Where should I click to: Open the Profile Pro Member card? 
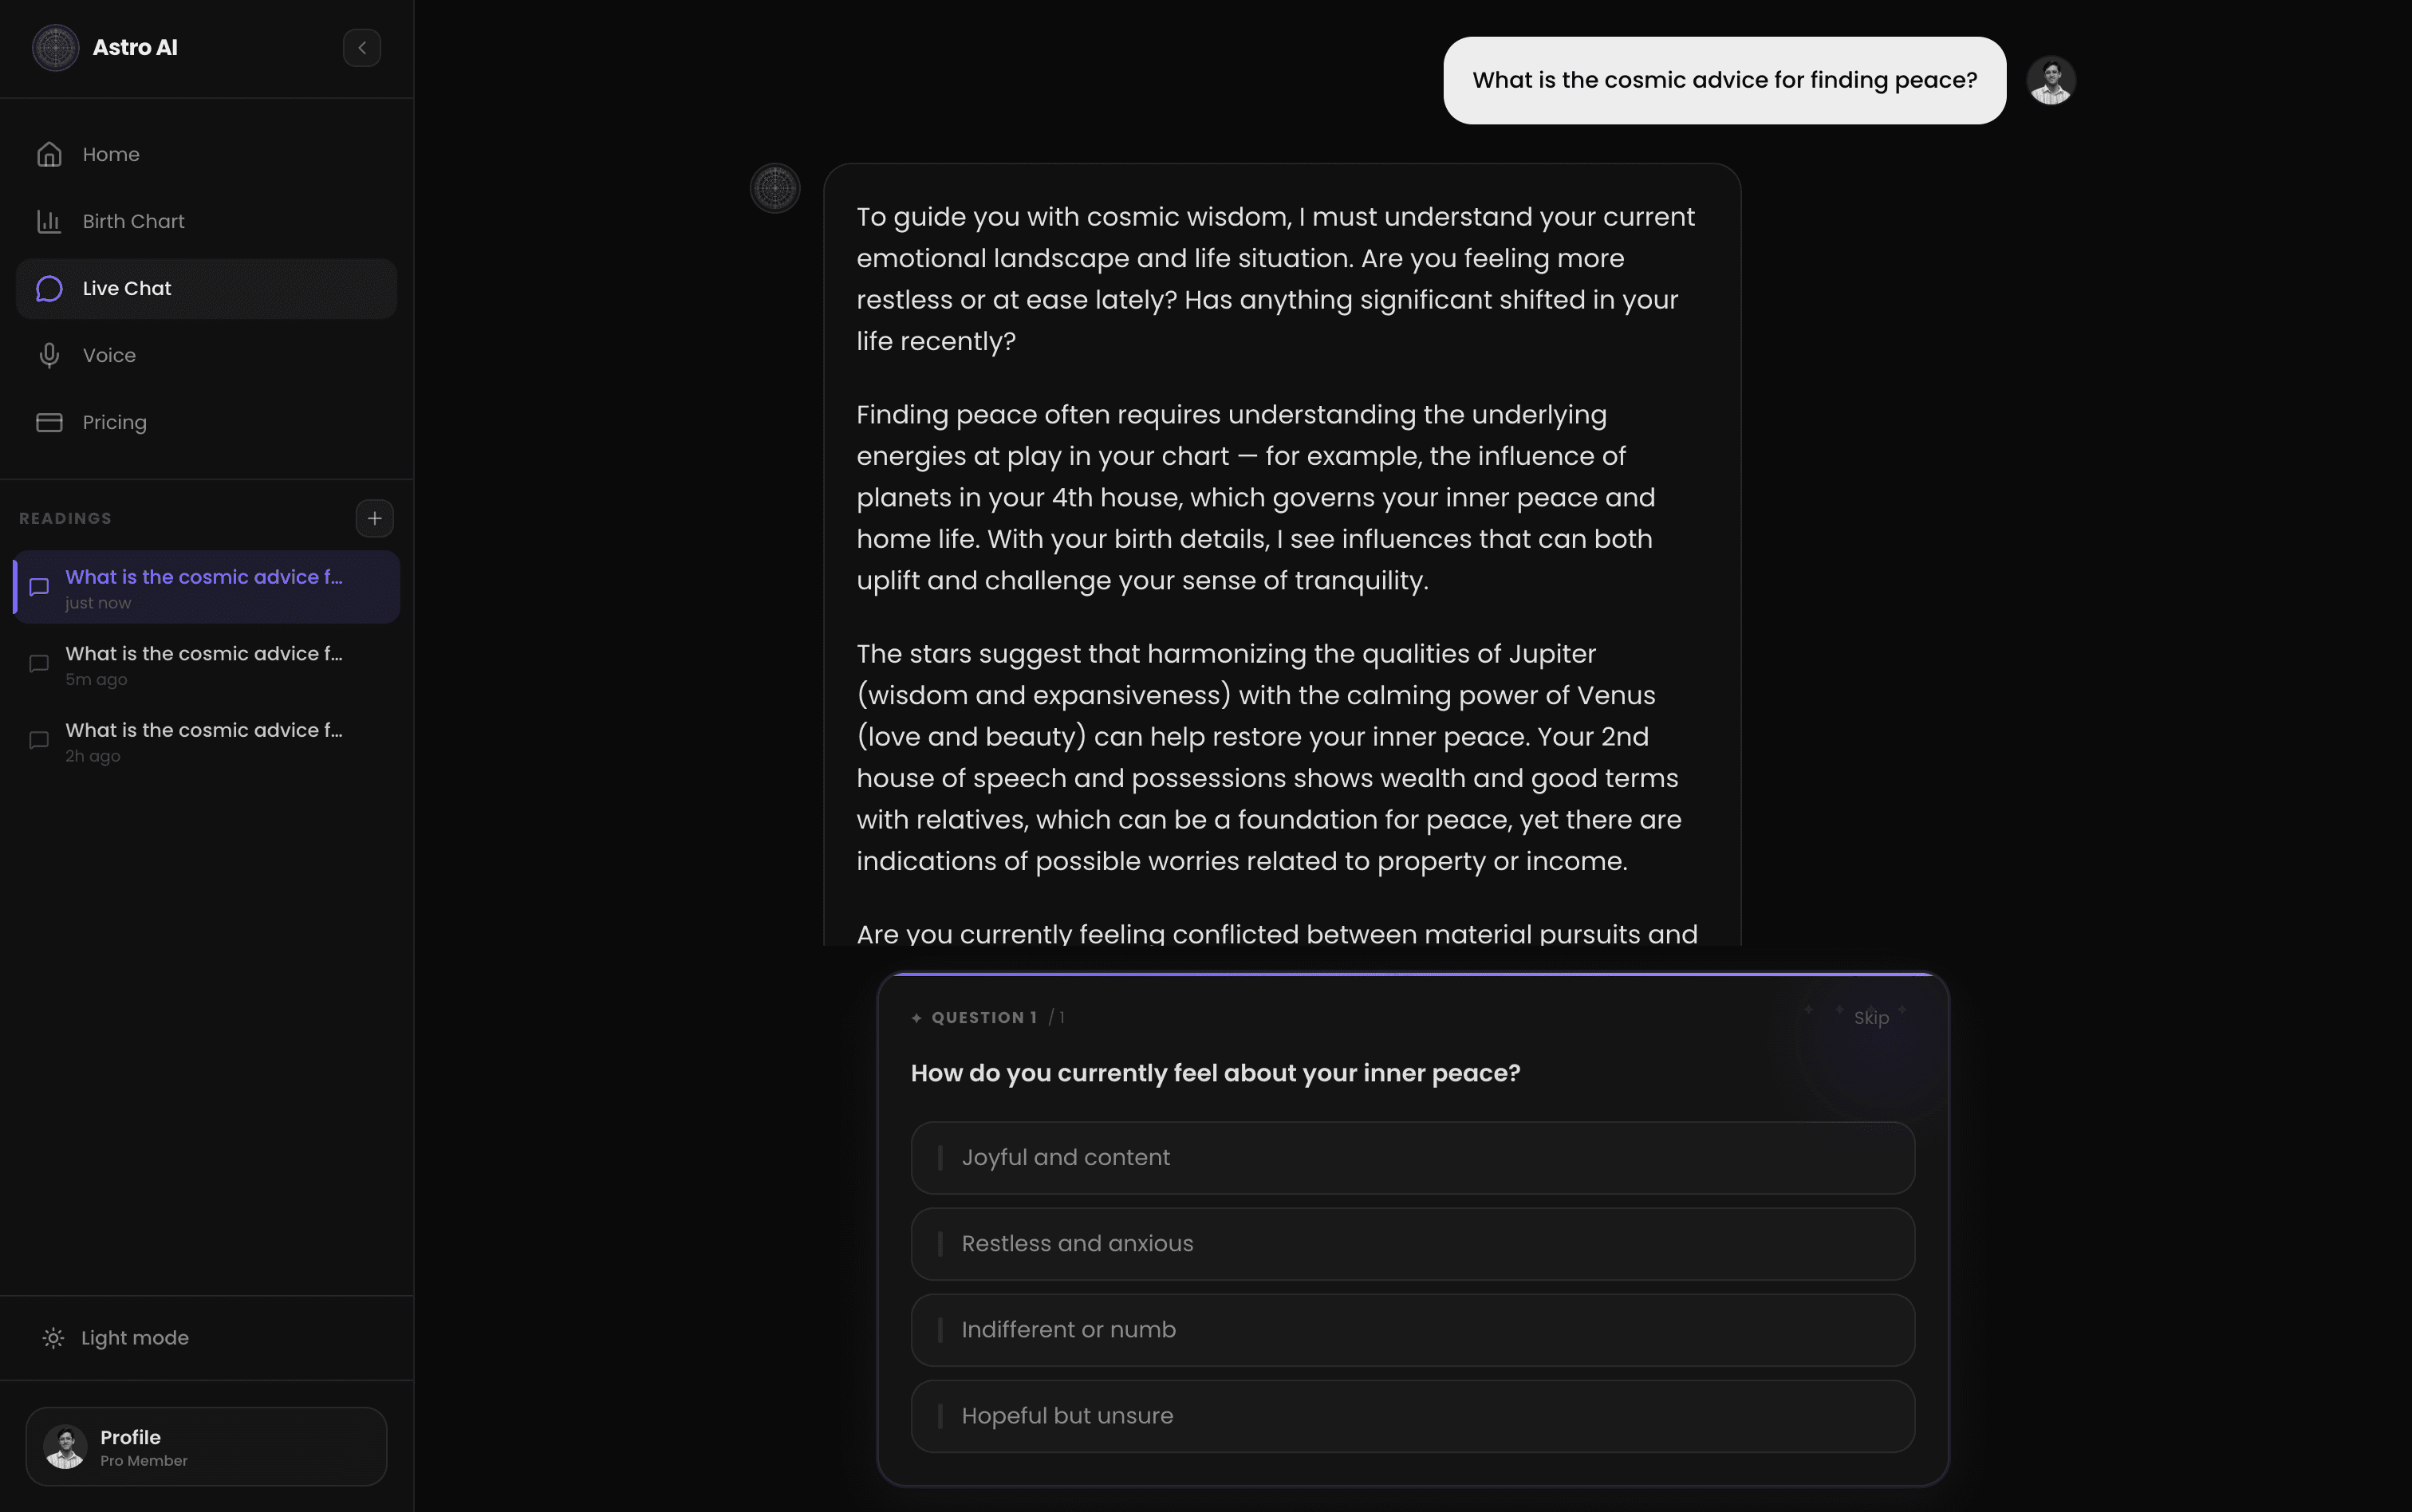[206, 1446]
